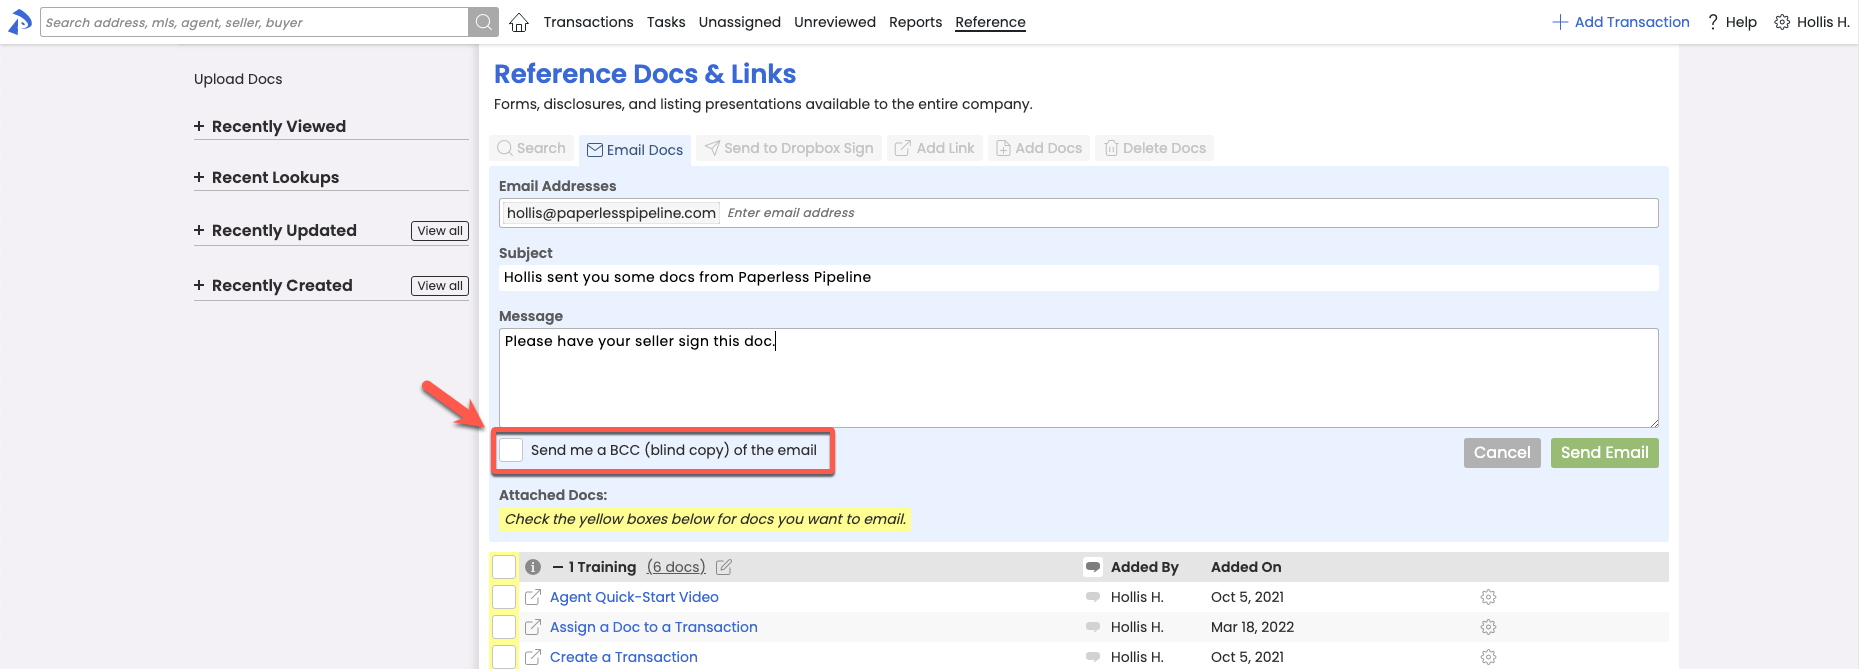Click the comment icon on Create a Transaction row
The width and height of the screenshot is (1859, 669).
point(1093,657)
